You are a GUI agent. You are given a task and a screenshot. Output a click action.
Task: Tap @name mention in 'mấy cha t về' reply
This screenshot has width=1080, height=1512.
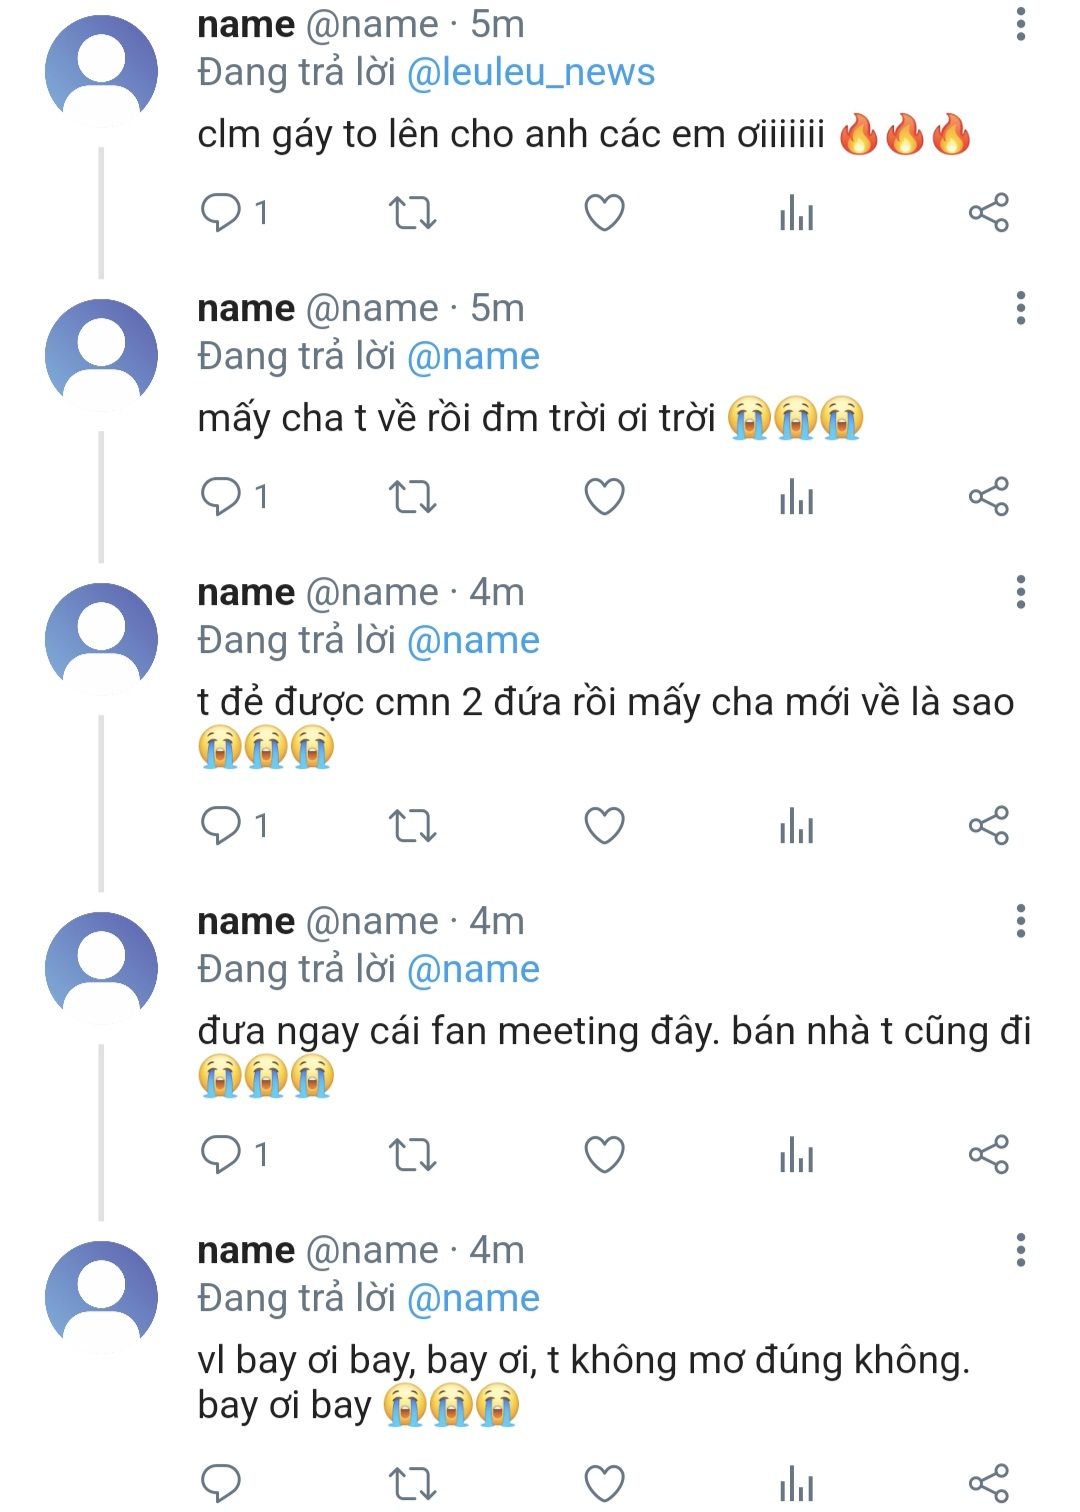473,356
